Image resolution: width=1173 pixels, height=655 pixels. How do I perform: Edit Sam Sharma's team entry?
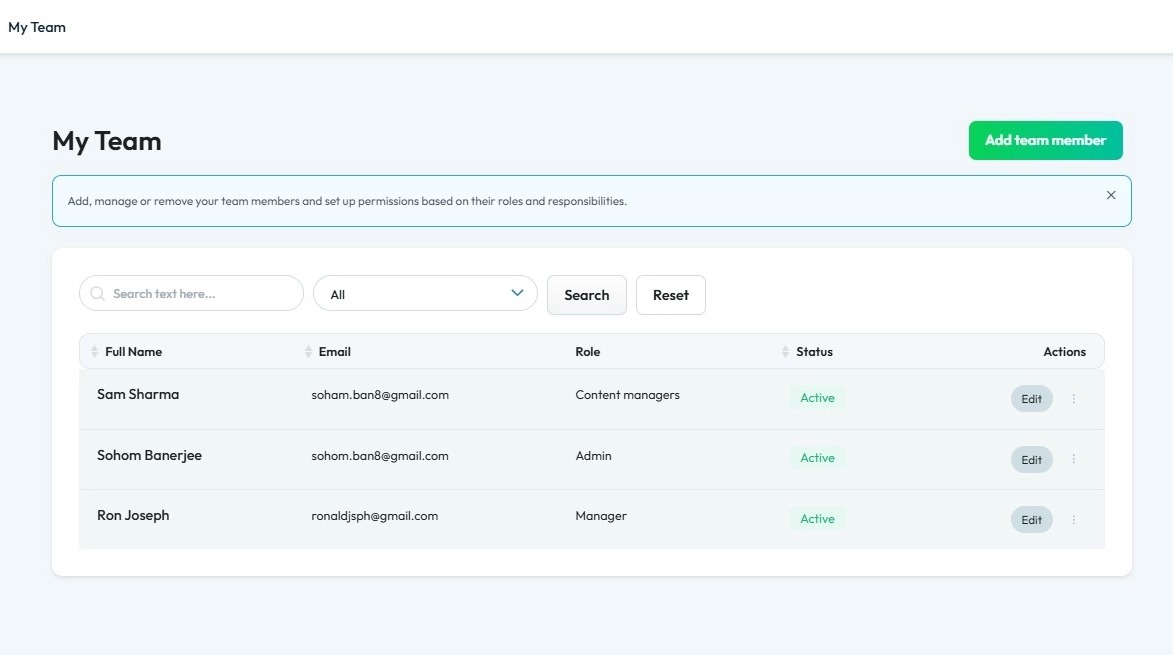point(1031,399)
